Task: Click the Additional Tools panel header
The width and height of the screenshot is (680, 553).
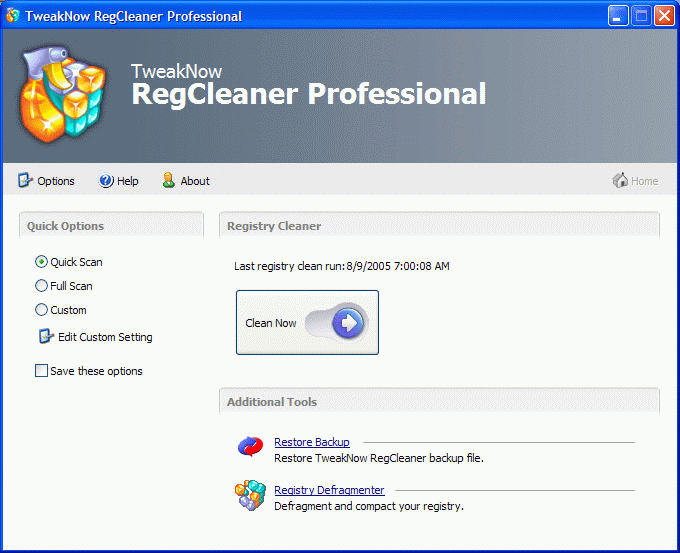Action: point(439,402)
